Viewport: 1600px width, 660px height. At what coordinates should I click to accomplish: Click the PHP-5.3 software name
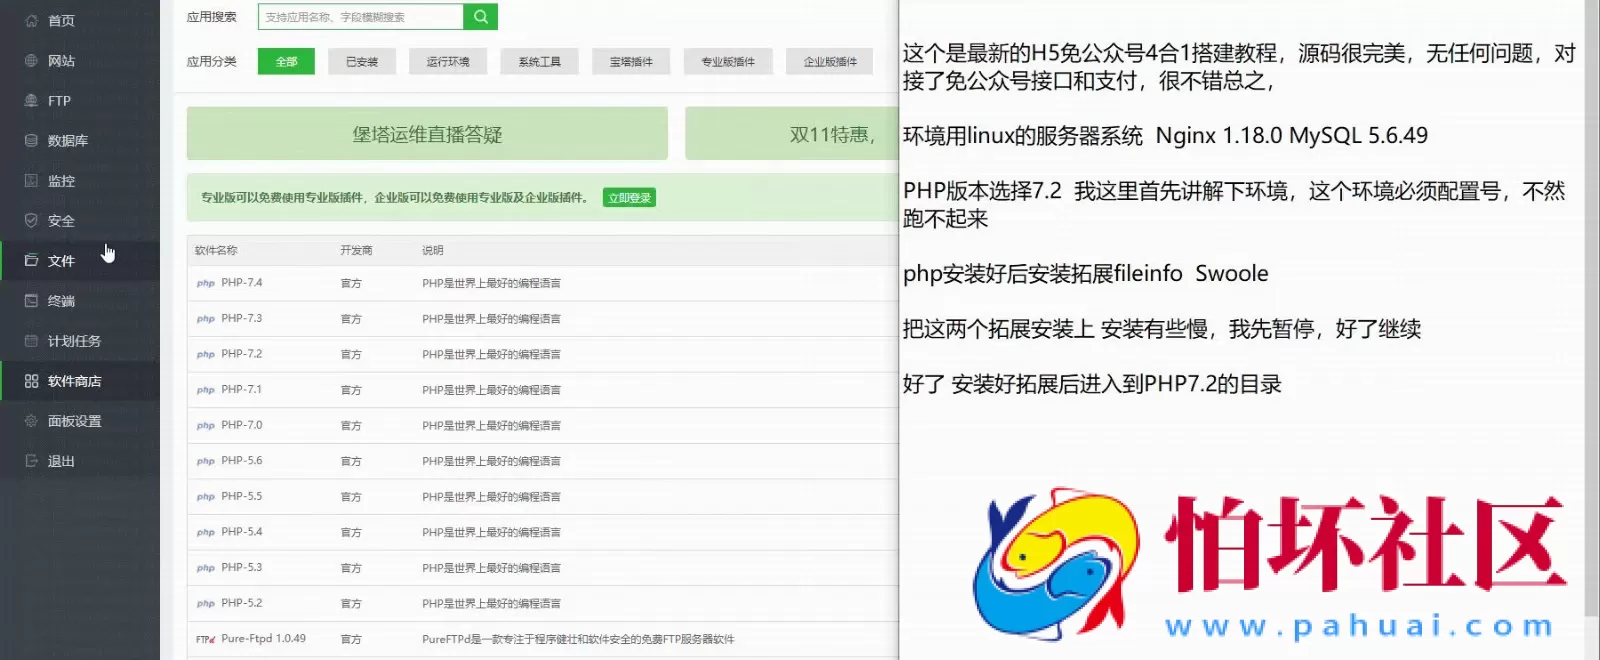coord(242,567)
